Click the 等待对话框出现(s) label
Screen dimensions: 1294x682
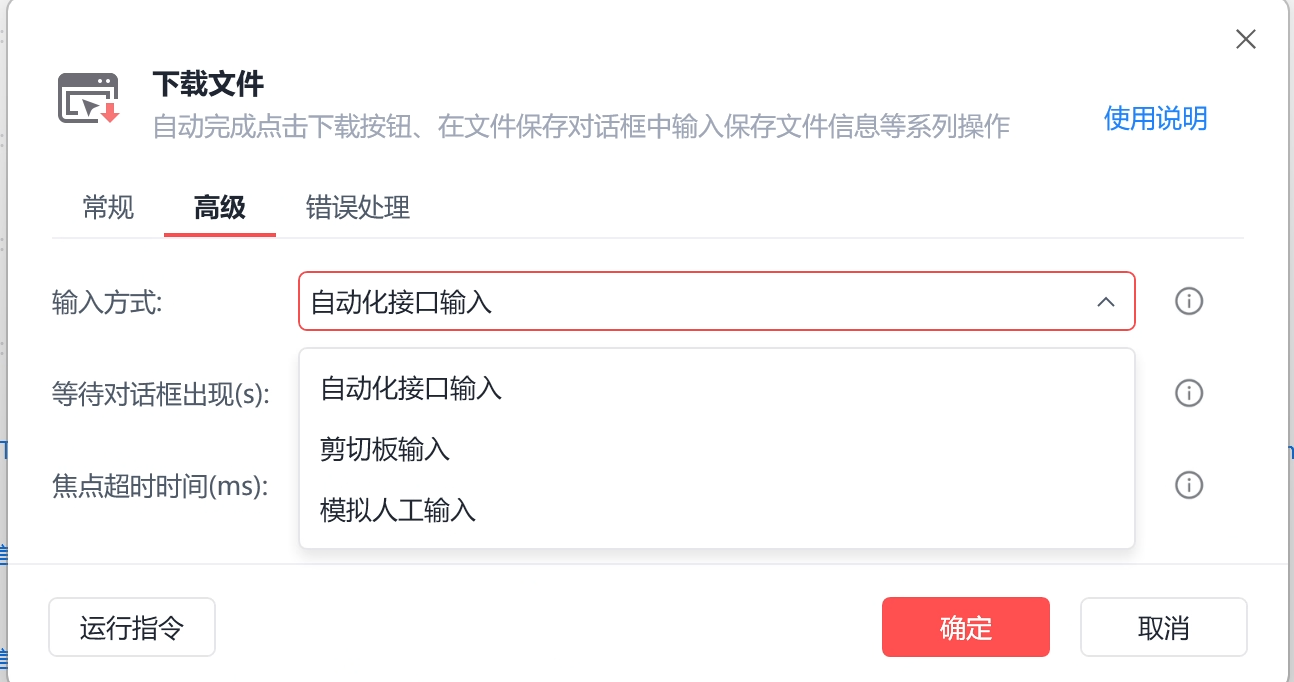pos(161,394)
